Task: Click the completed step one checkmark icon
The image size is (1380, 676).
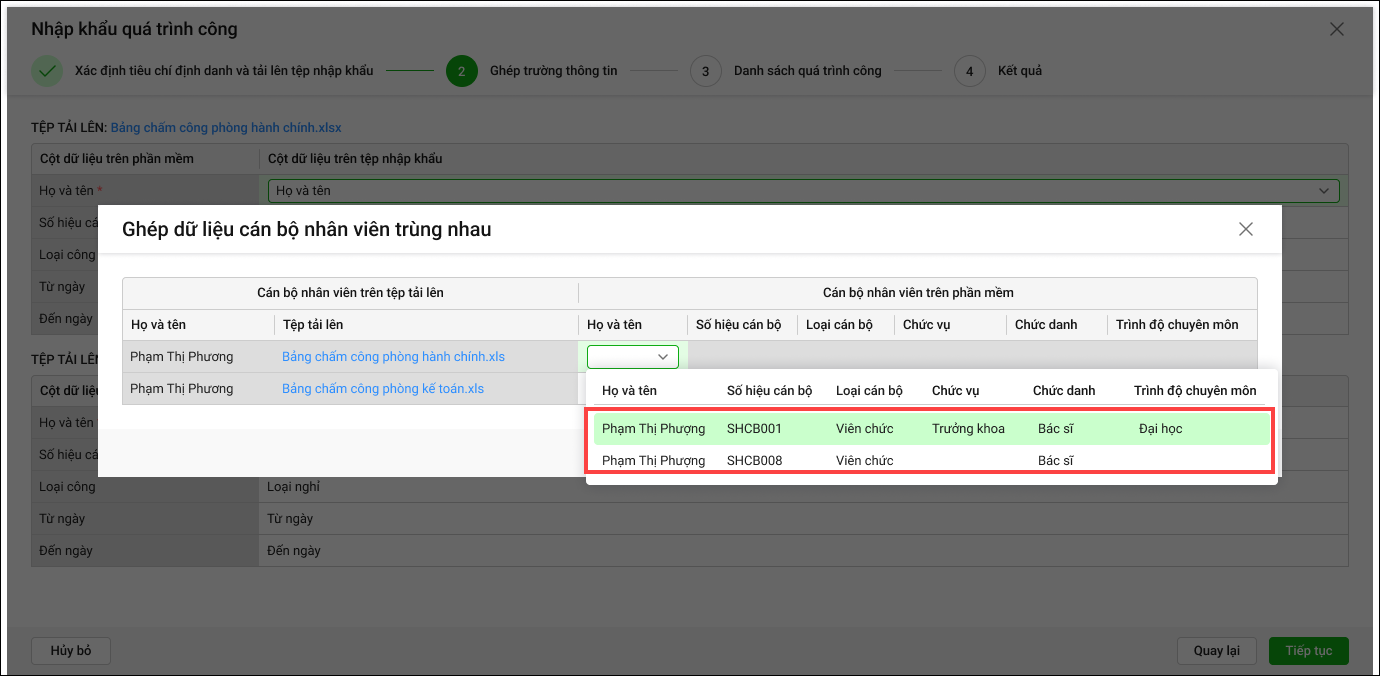Action: click(46, 71)
